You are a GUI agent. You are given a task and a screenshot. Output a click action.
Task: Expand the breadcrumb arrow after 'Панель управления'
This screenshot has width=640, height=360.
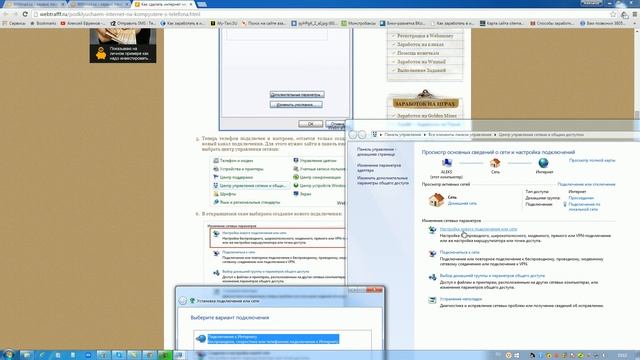pos(424,135)
